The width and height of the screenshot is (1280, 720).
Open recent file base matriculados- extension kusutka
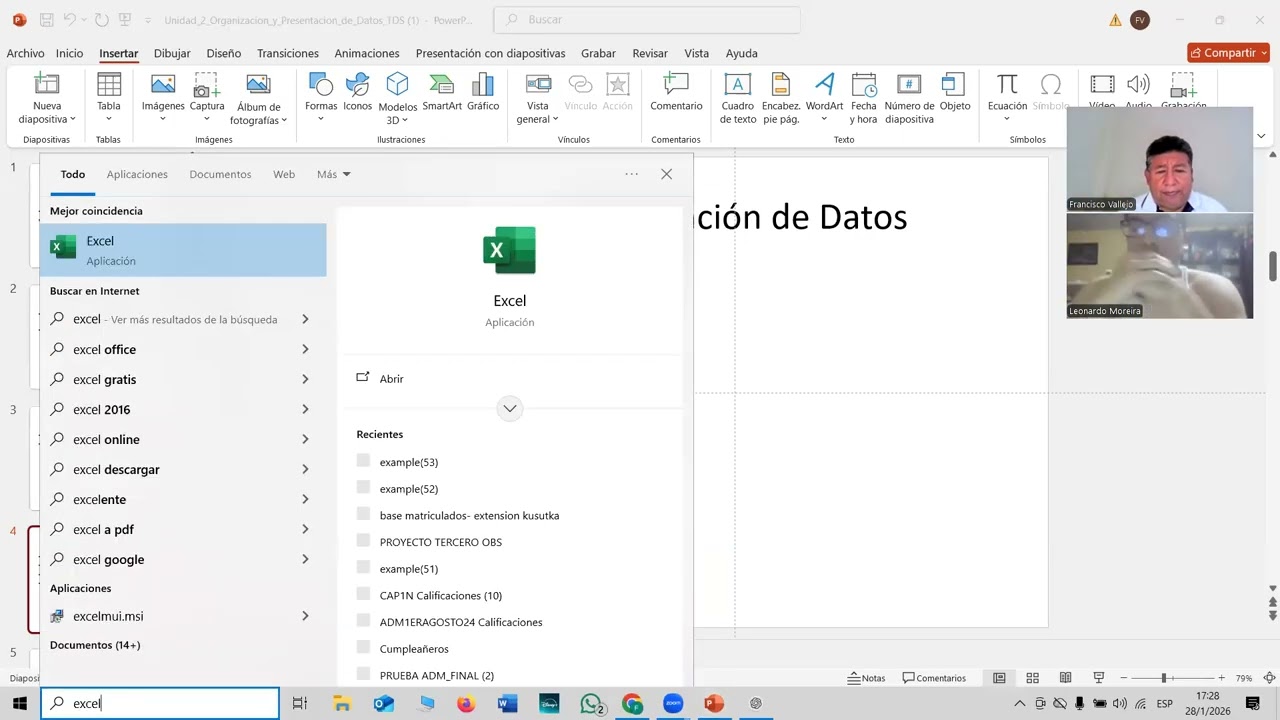pos(469,515)
